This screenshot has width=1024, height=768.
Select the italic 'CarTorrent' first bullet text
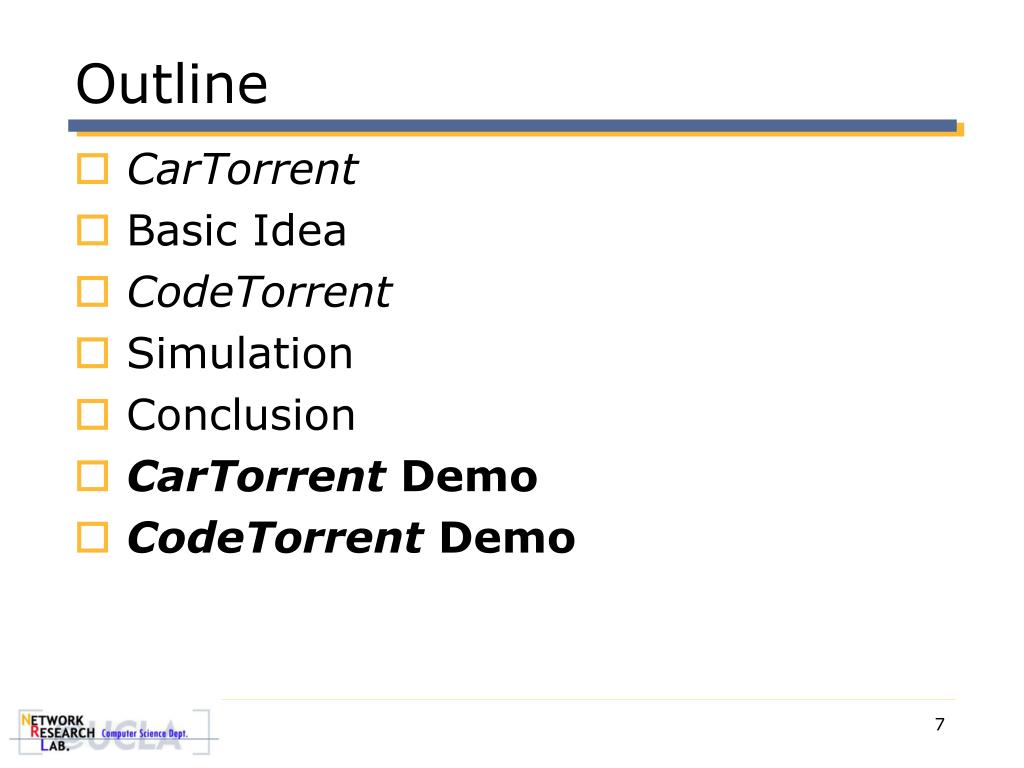coord(242,169)
